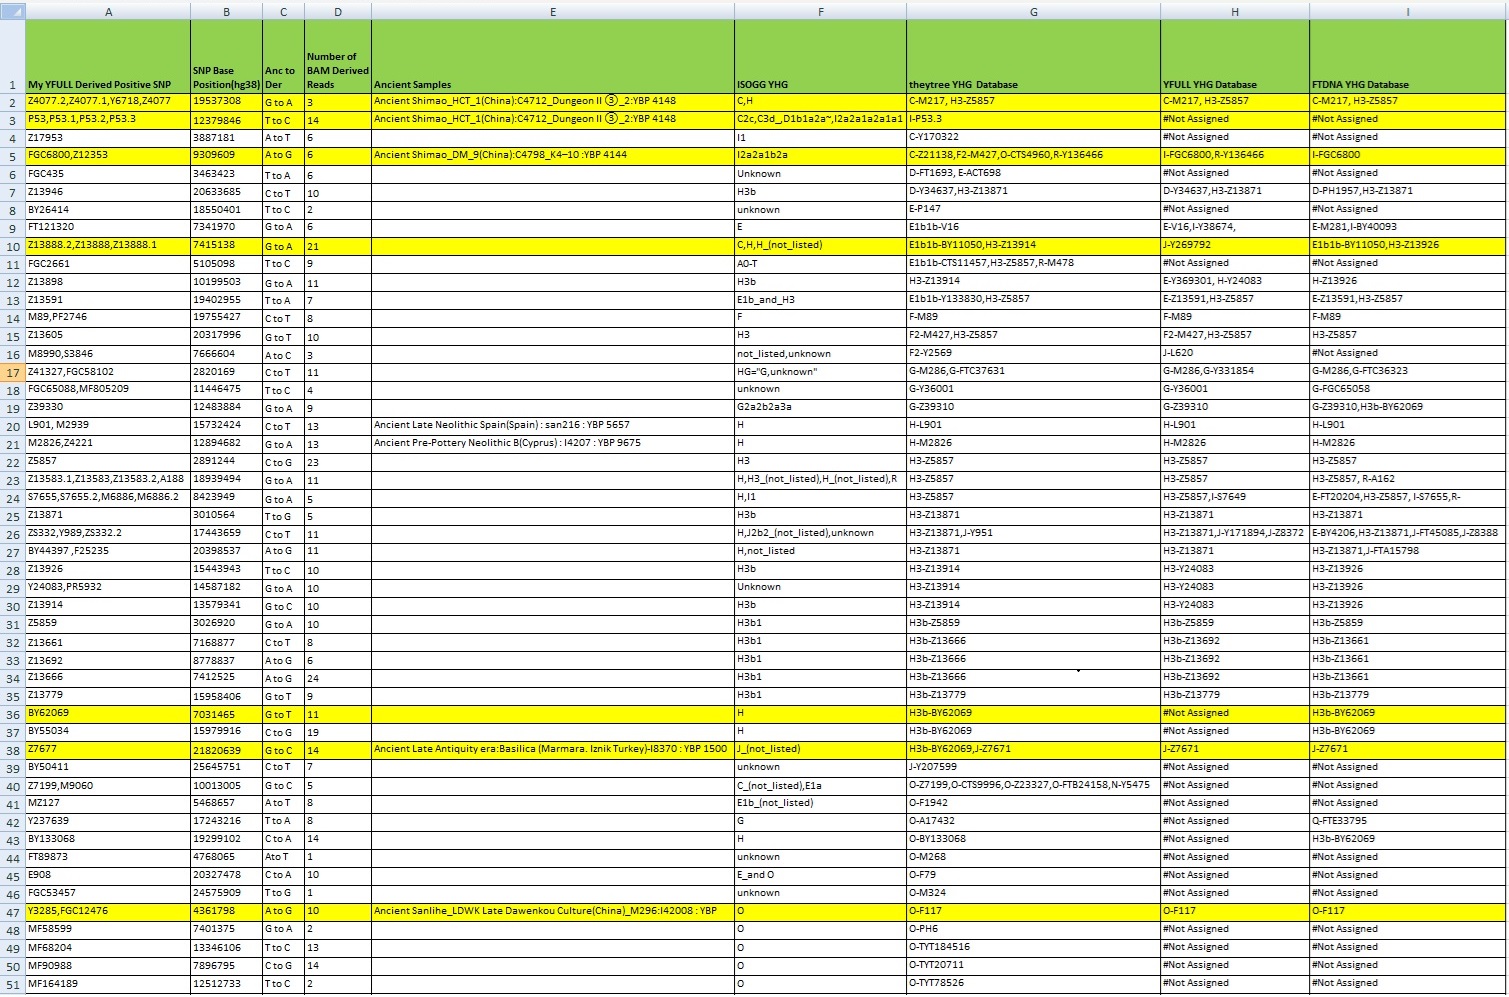This screenshot has height=997, width=1509.
Task: Select header 'My YFULL Derived Positive SNP'
Action: [x=108, y=56]
